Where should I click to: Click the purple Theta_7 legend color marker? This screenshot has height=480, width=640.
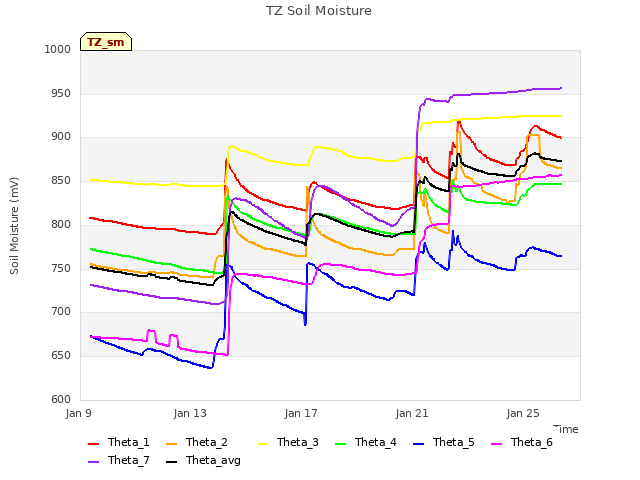93,462
